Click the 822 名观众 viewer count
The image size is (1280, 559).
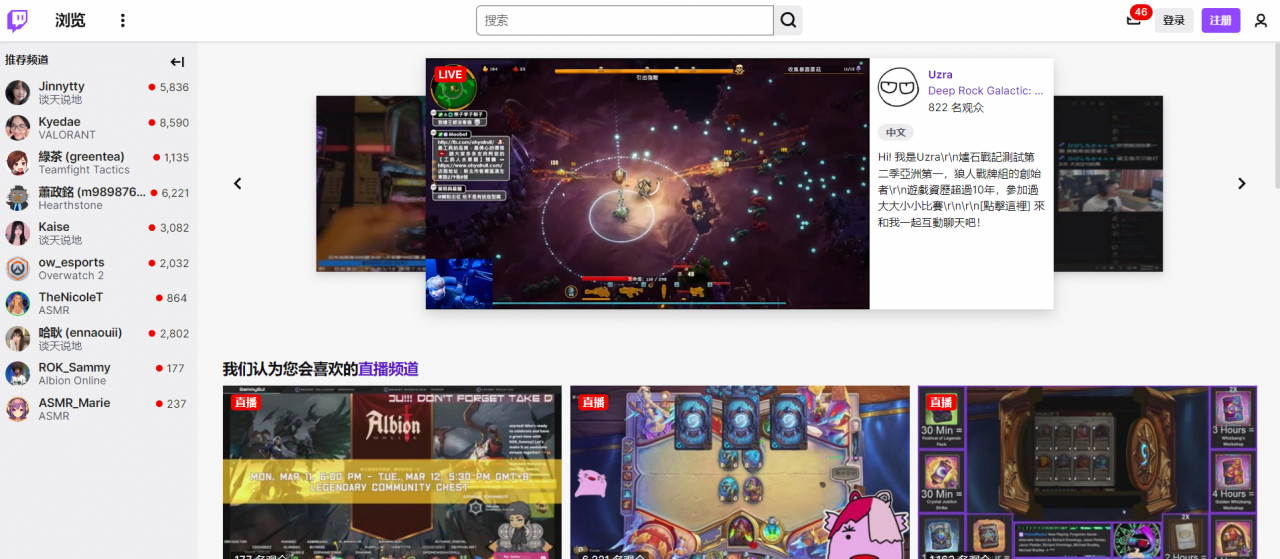956,107
